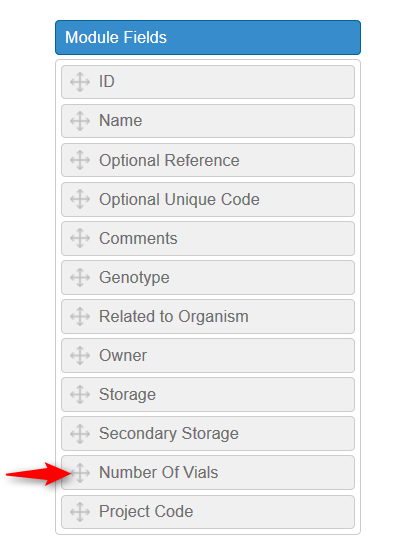
Task: Select the Secondary Storage field label
Action: coord(169,434)
